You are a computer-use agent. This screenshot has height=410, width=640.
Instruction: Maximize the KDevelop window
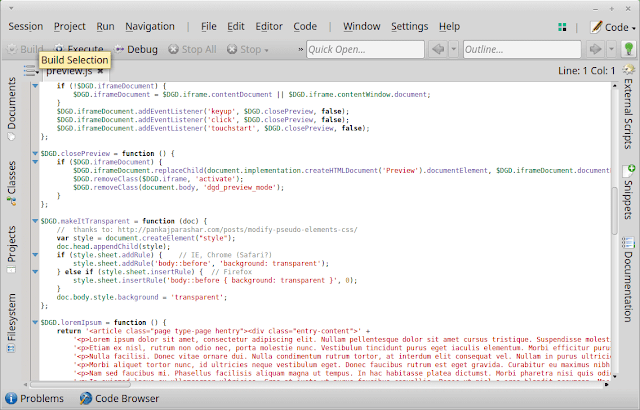click(612, 9)
